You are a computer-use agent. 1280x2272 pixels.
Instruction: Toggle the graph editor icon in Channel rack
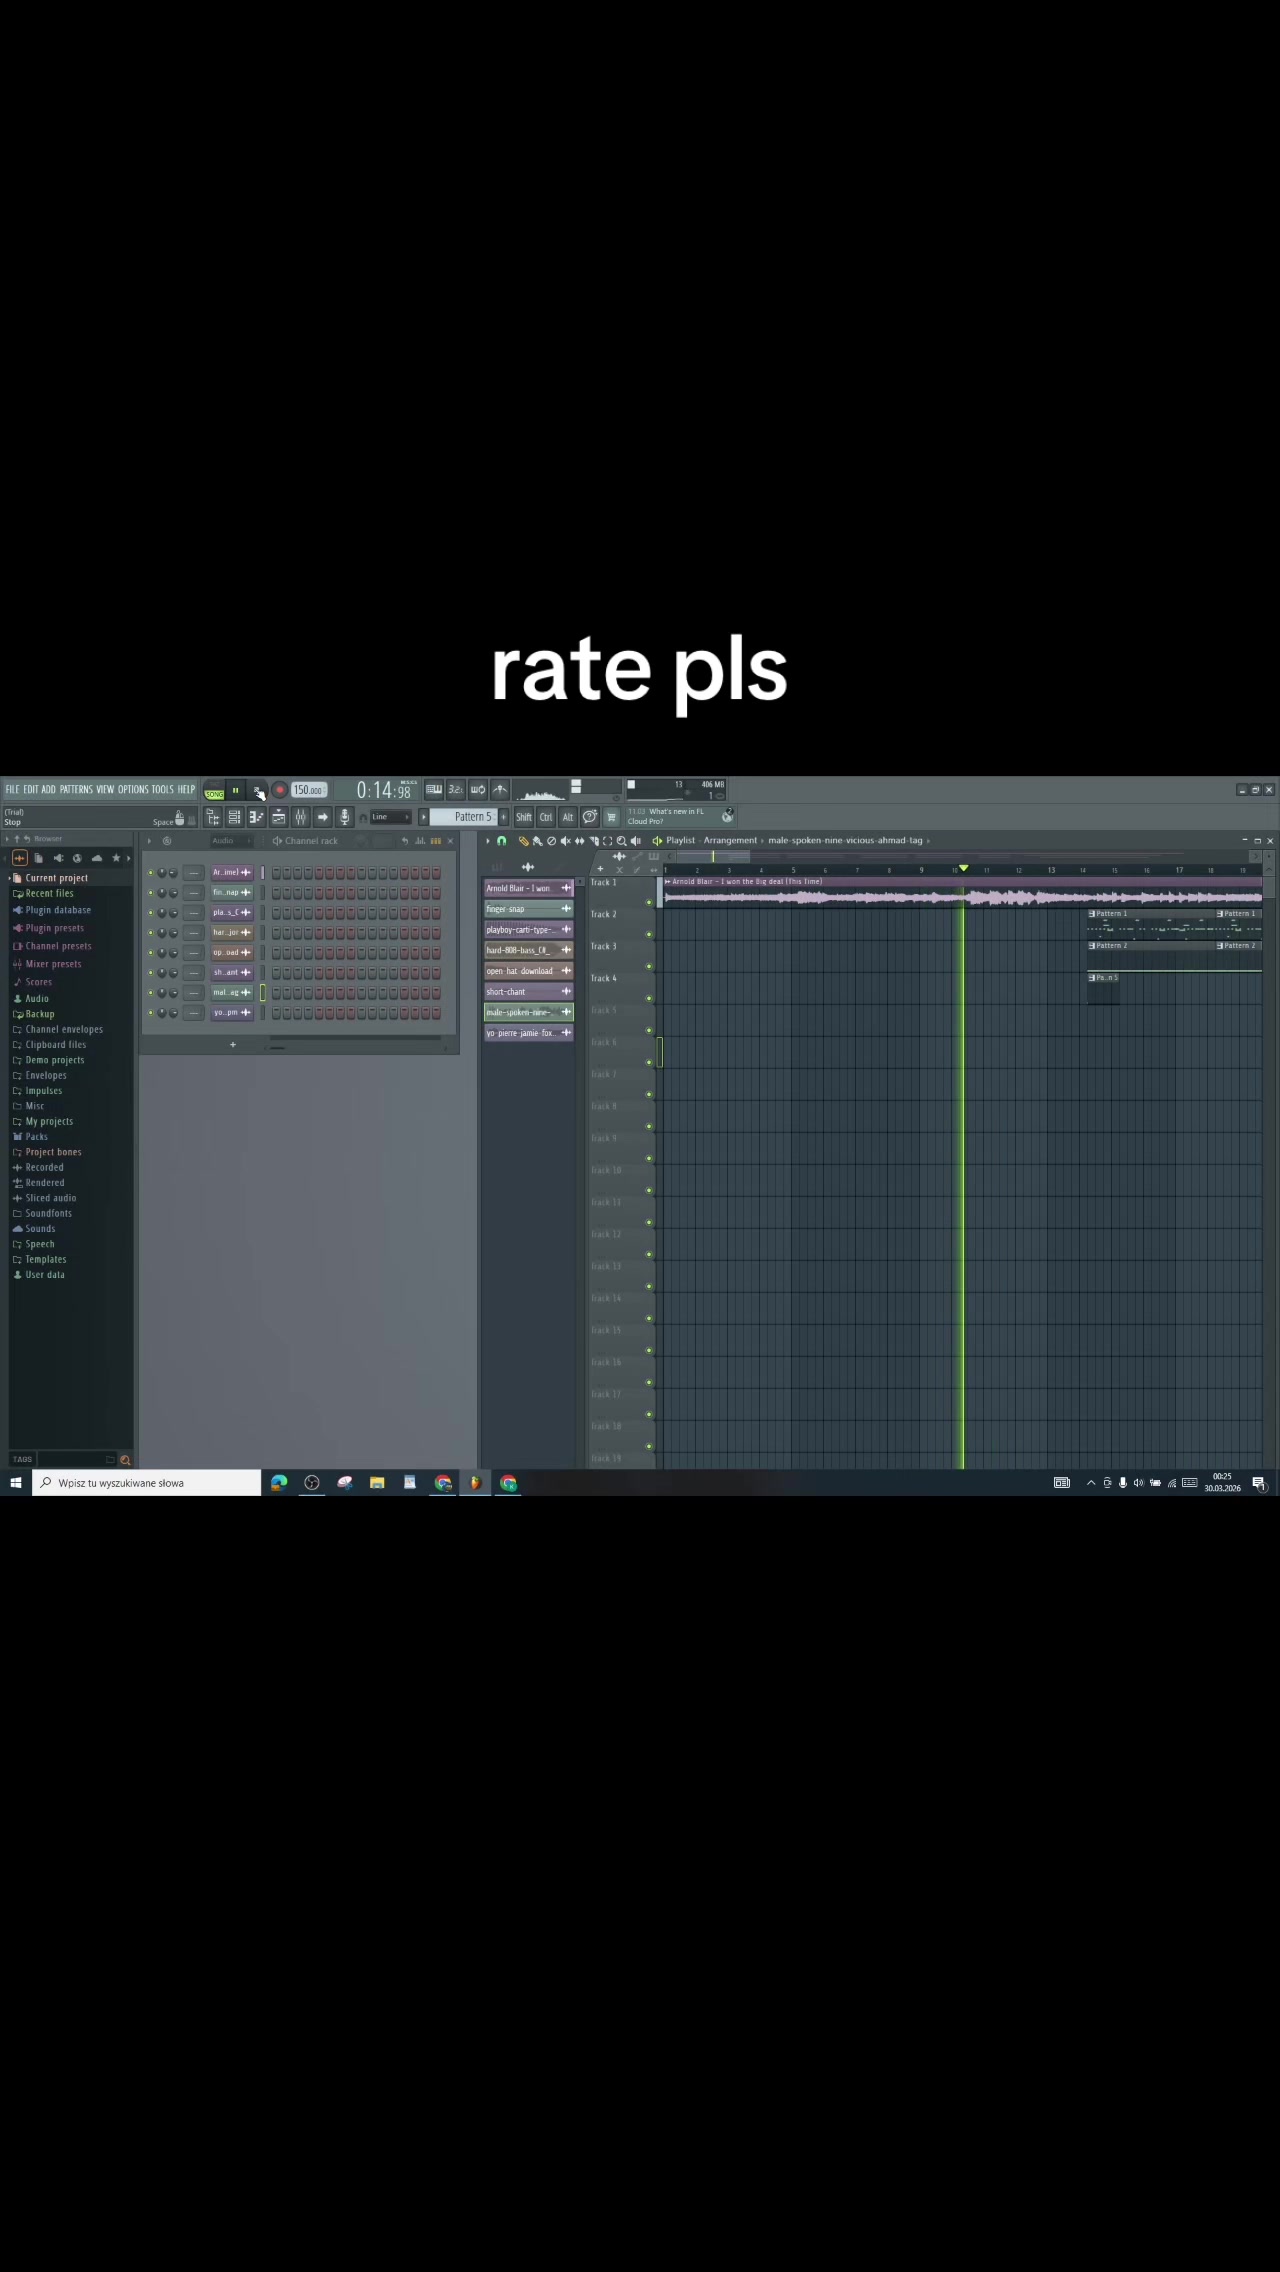click(x=420, y=841)
